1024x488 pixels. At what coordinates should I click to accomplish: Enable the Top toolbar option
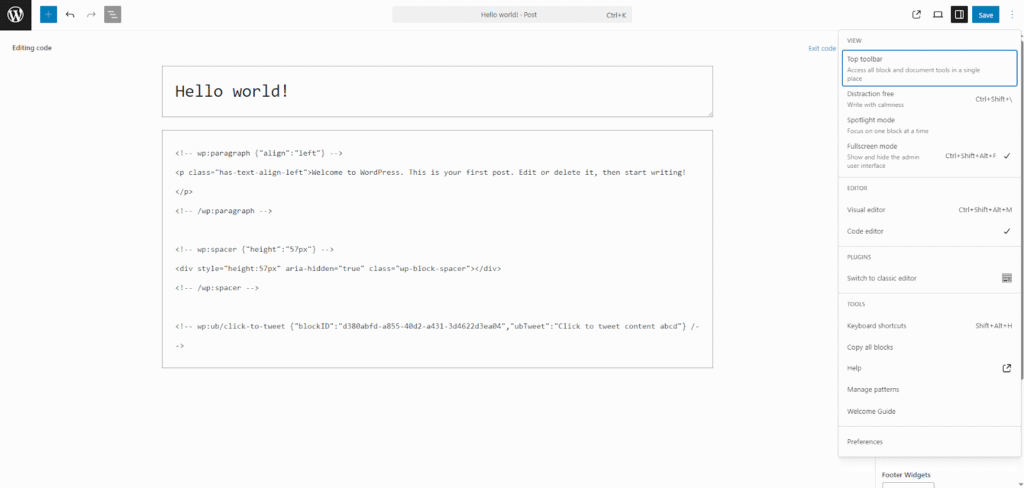tap(929, 66)
